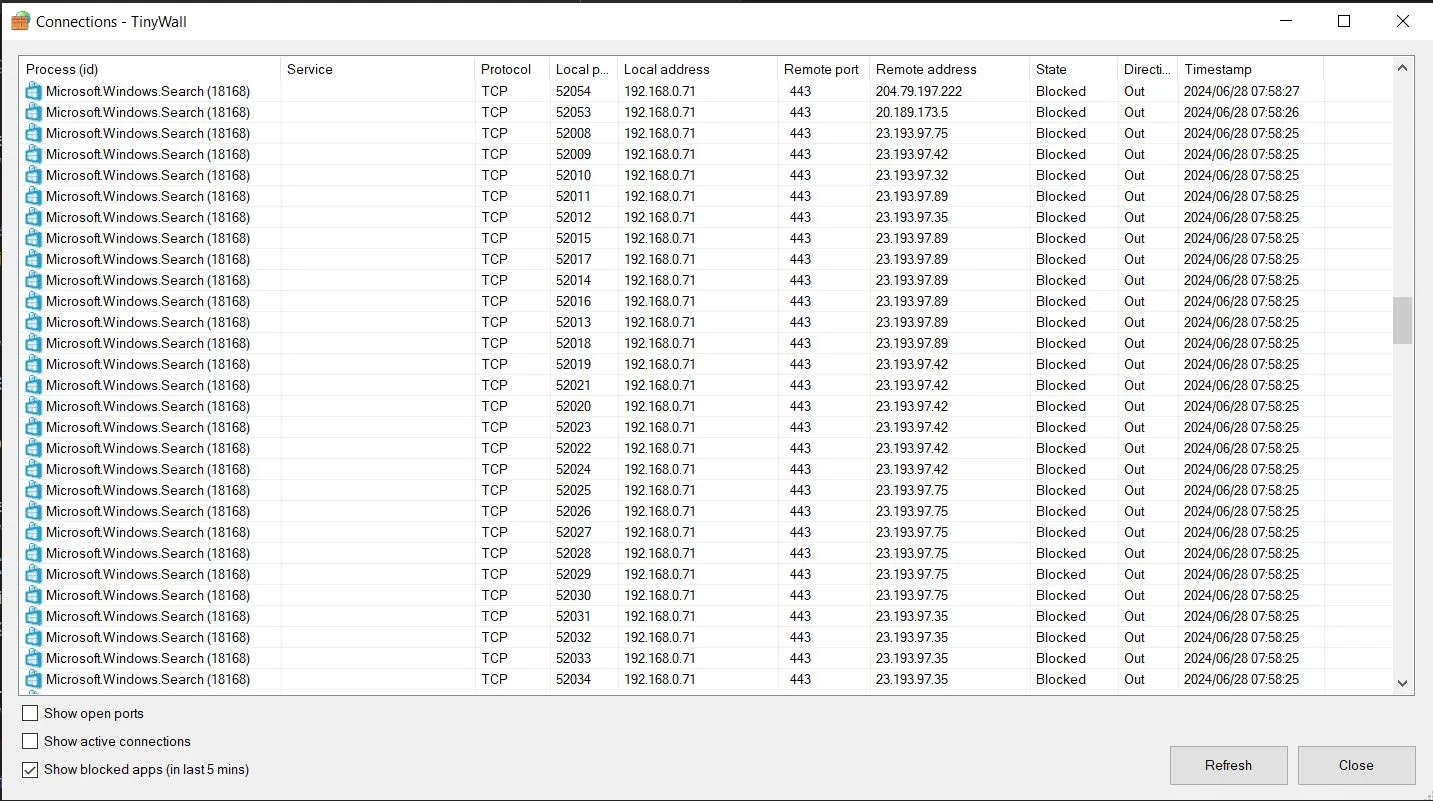The image size is (1433, 801).
Task: Click the local port cell 52029
Action: [x=573, y=574]
